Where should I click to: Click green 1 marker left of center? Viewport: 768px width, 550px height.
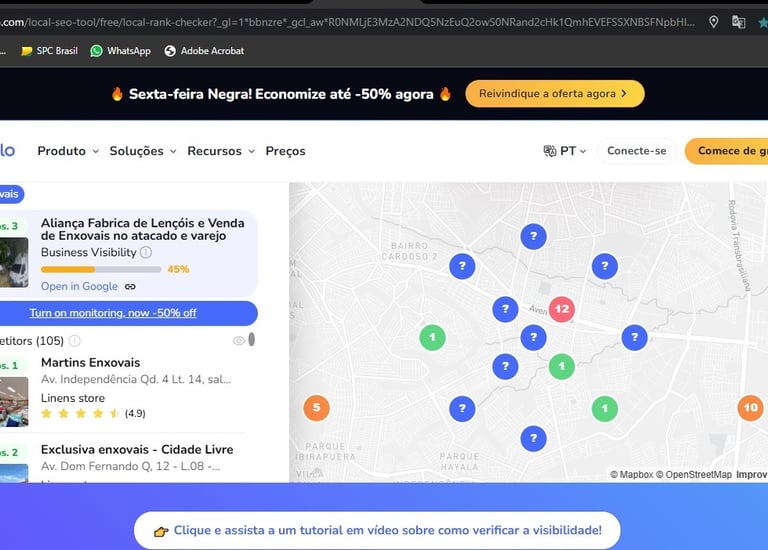pyautogui.click(x=432, y=337)
